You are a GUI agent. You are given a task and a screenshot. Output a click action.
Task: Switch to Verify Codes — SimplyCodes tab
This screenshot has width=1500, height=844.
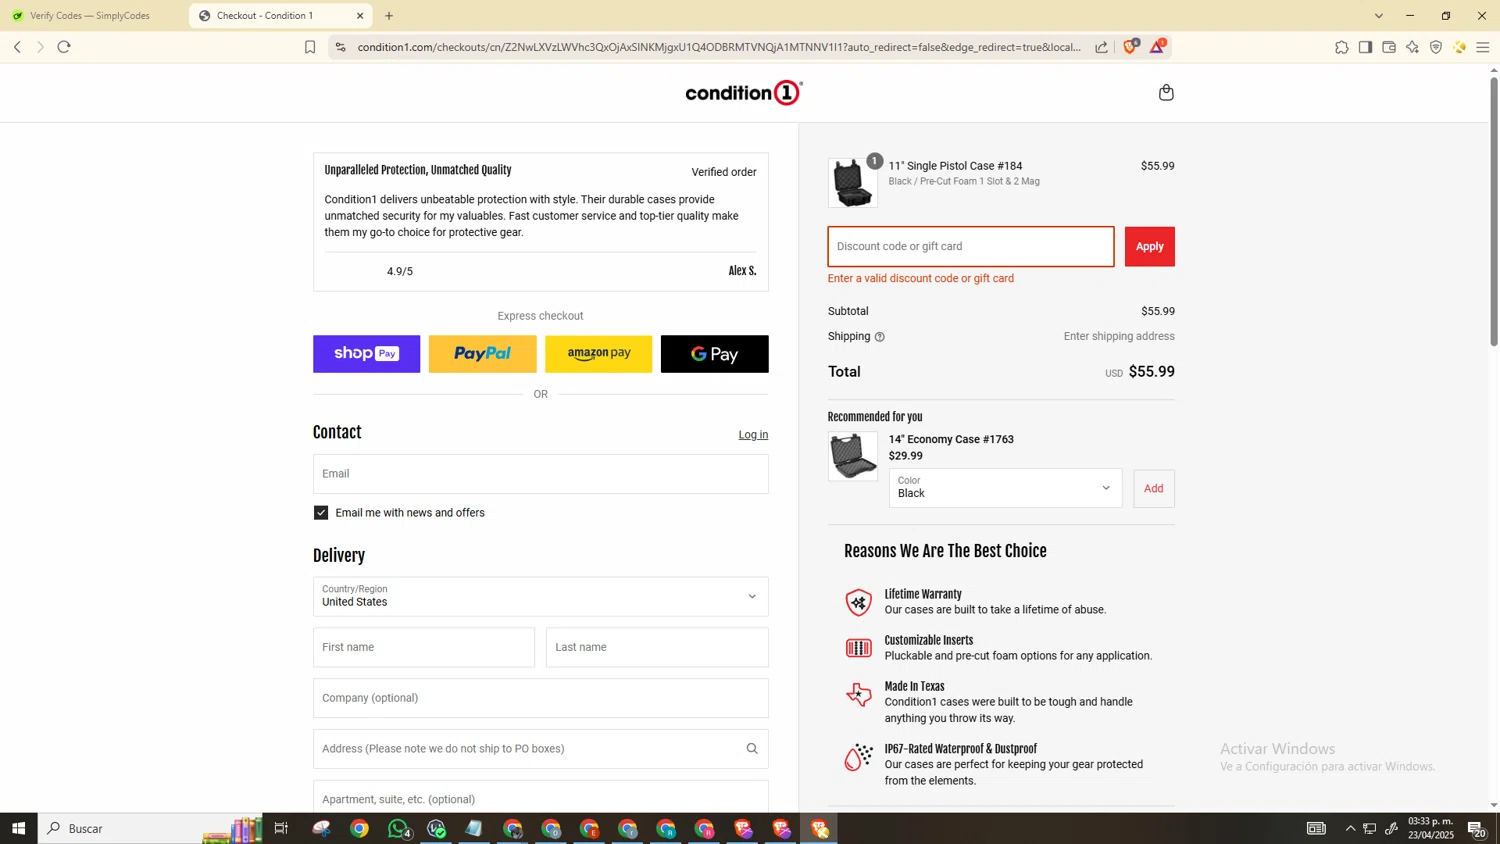point(91,16)
